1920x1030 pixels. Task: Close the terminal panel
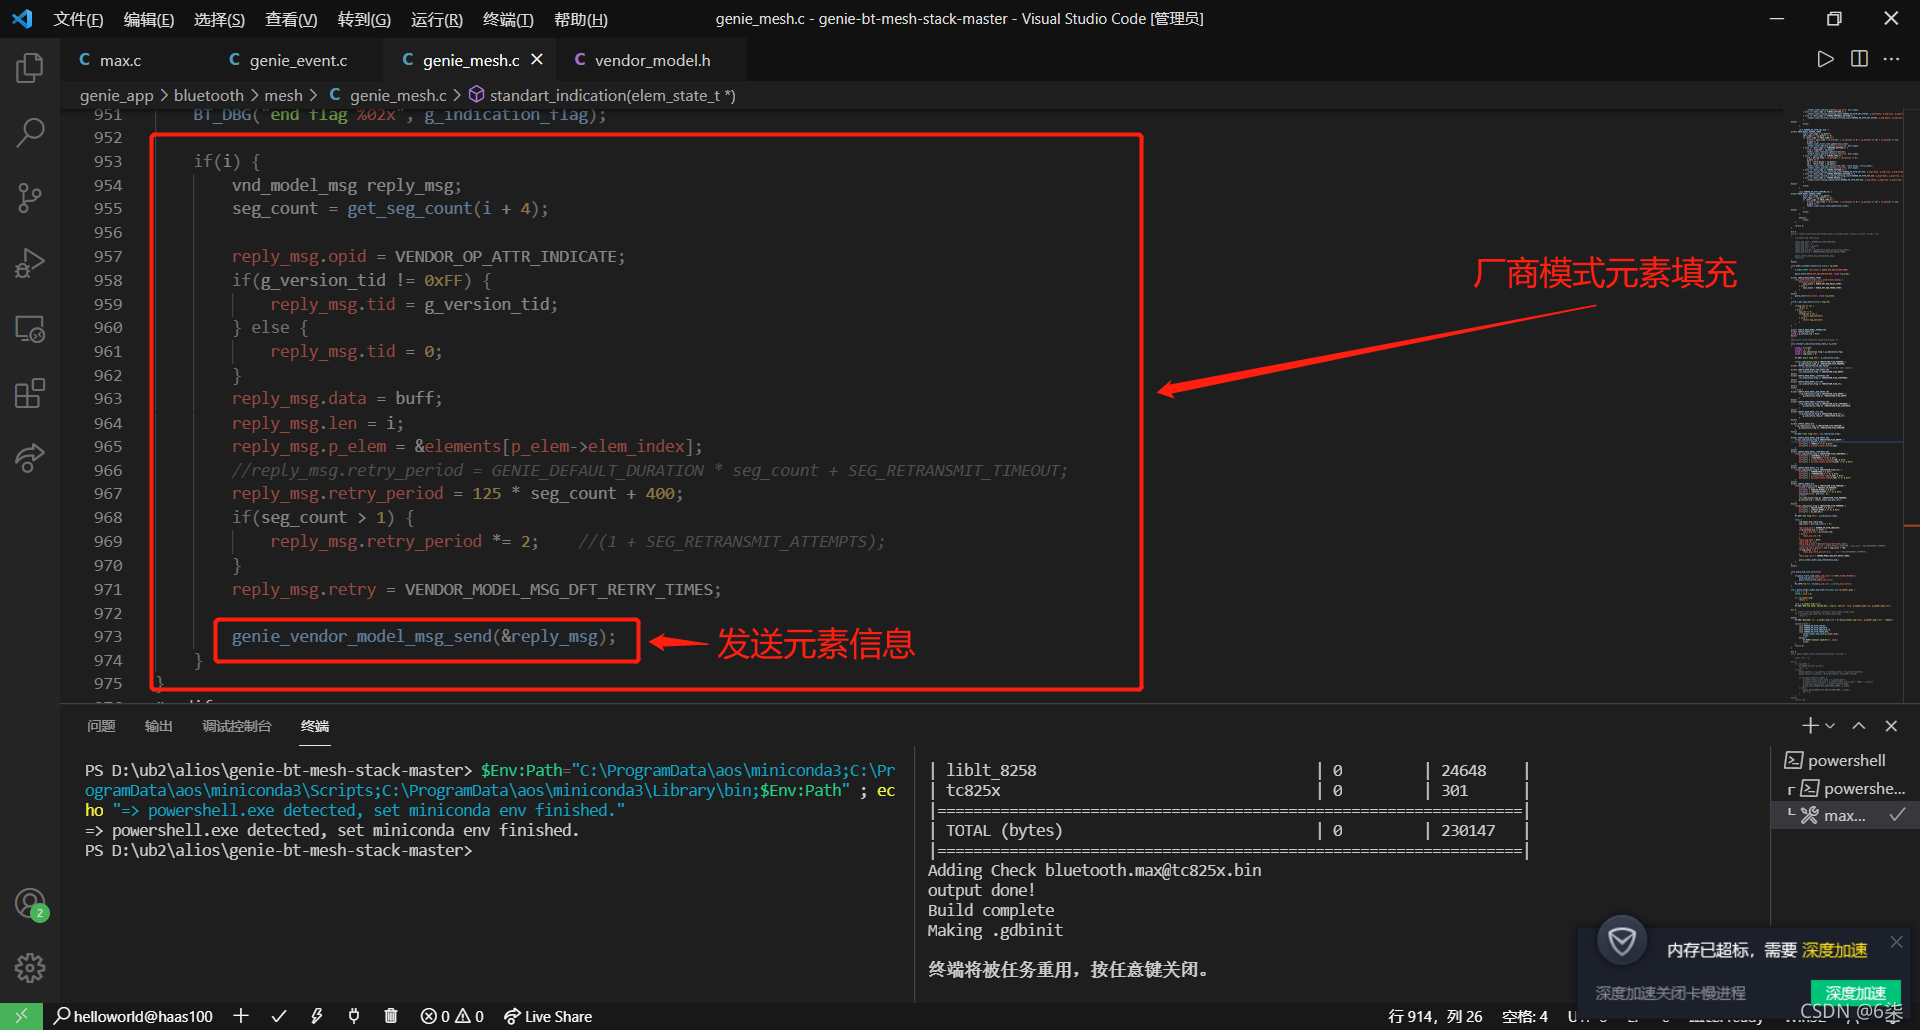[1891, 726]
